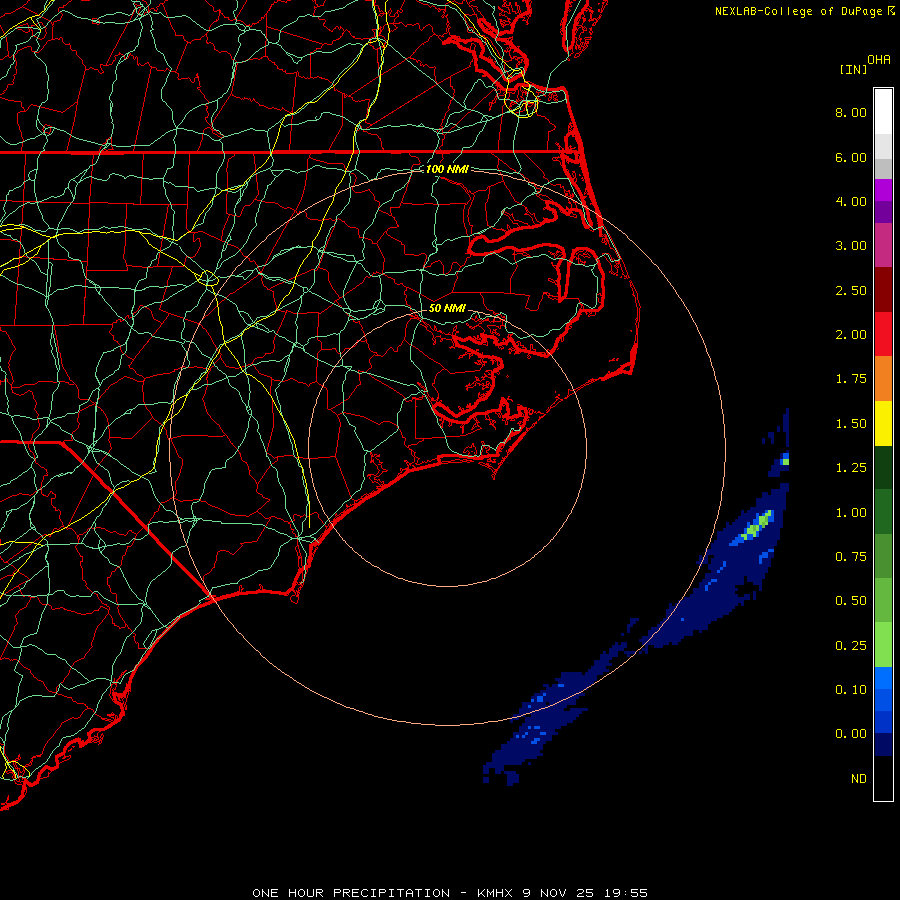
Task: Select the bright red swatch beside 2.00
Action: (x=883, y=334)
